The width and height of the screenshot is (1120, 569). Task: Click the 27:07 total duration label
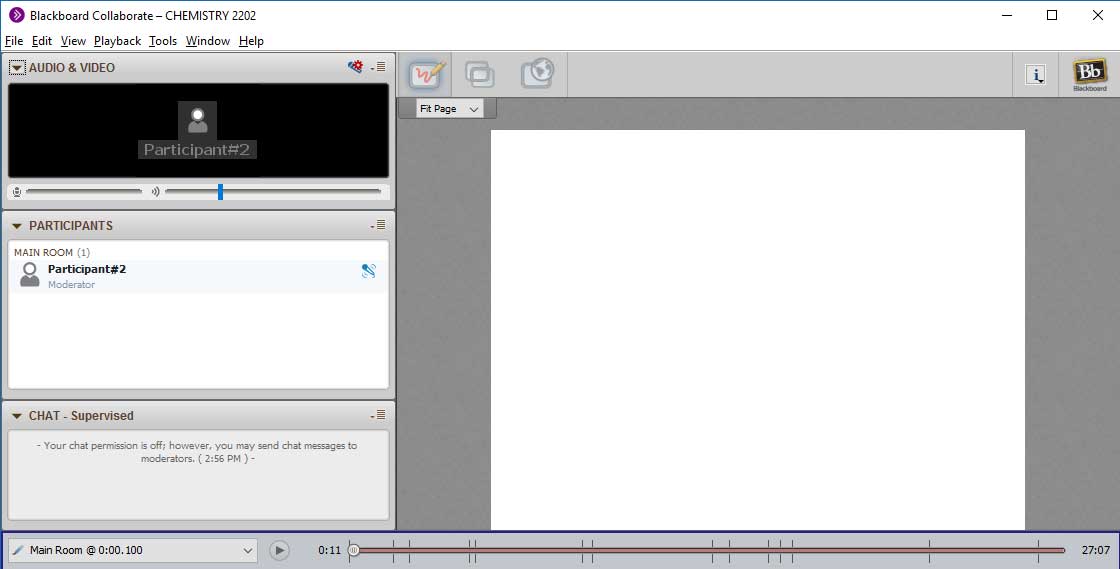(1096, 550)
